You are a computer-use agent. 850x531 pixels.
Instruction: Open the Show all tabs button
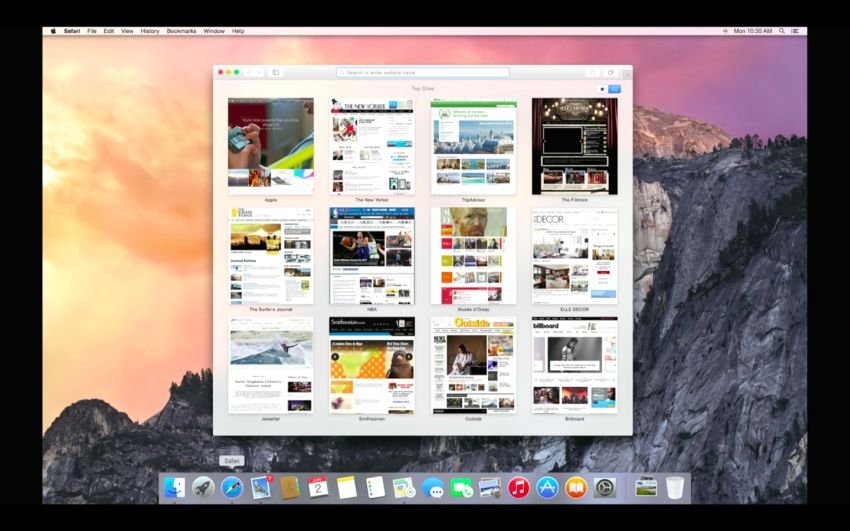click(610, 72)
